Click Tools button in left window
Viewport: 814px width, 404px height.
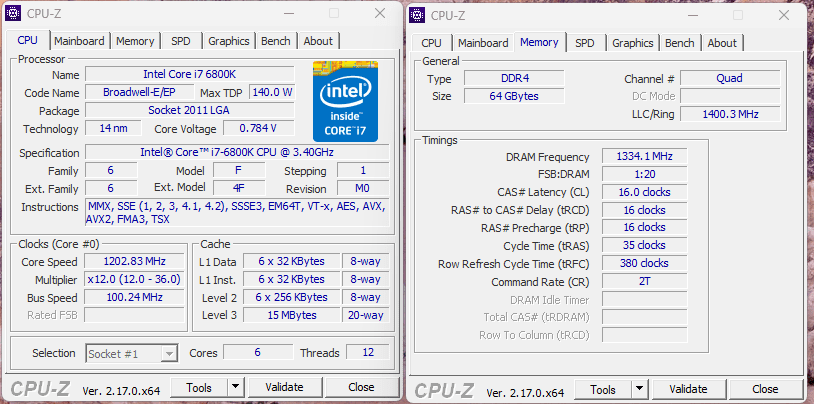click(x=199, y=387)
